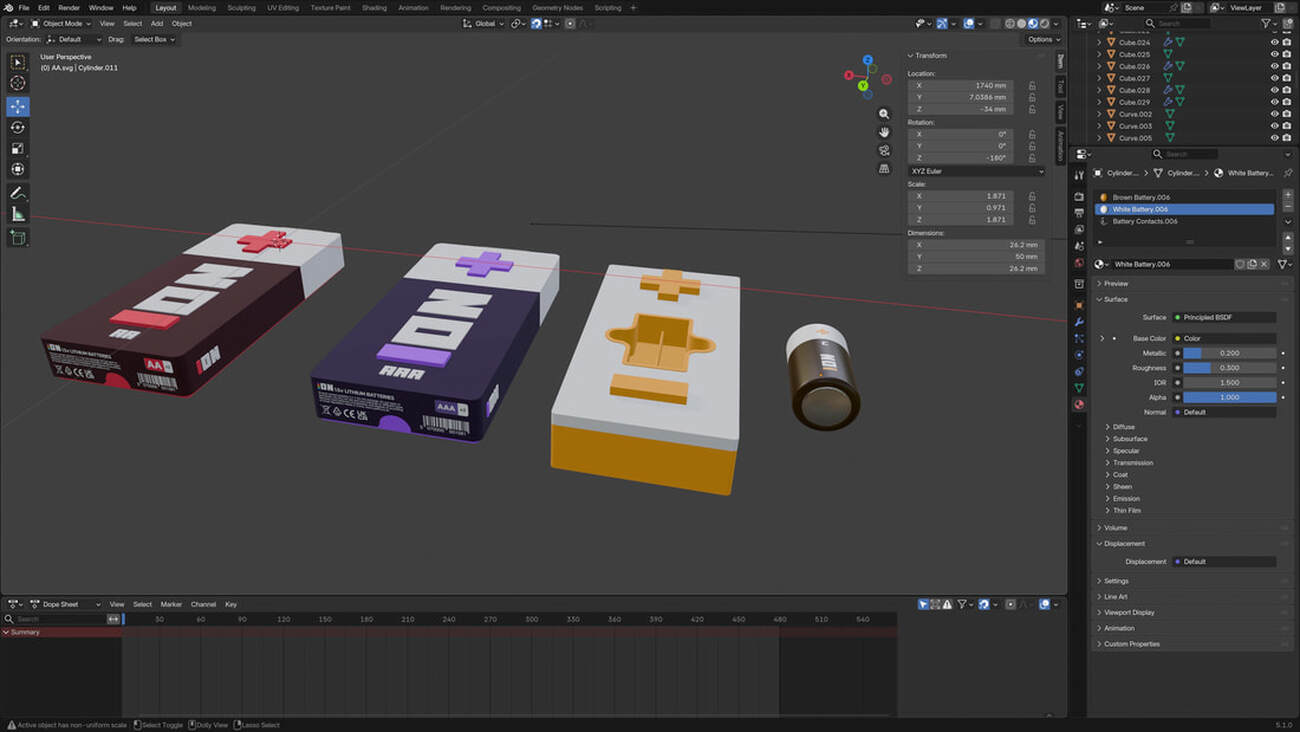
Task: Choose the Annotate tool
Action: click(x=17, y=192)
